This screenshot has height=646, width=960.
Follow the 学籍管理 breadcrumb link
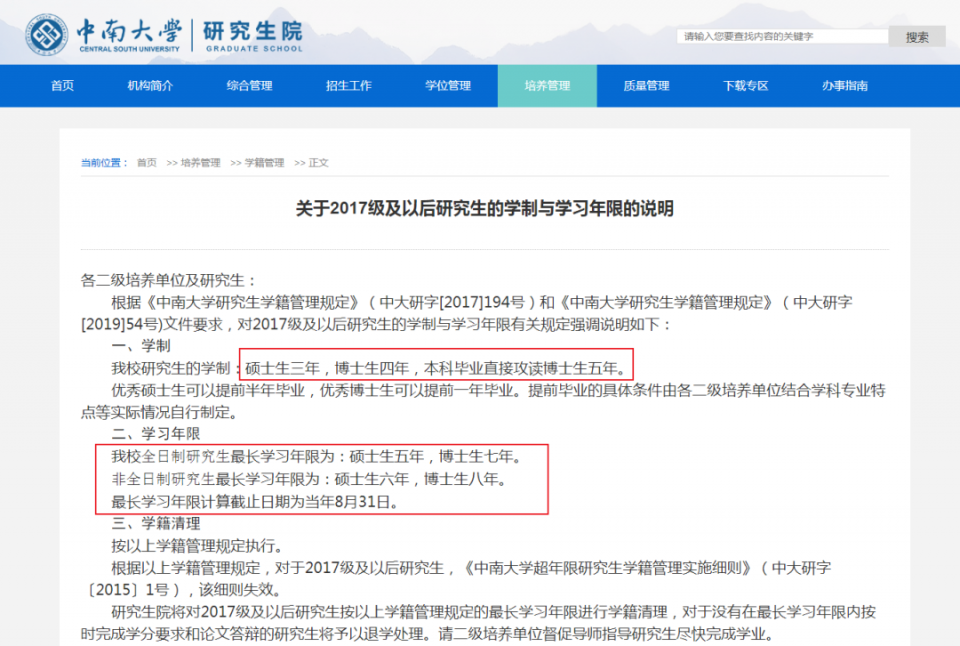(264, 162)
